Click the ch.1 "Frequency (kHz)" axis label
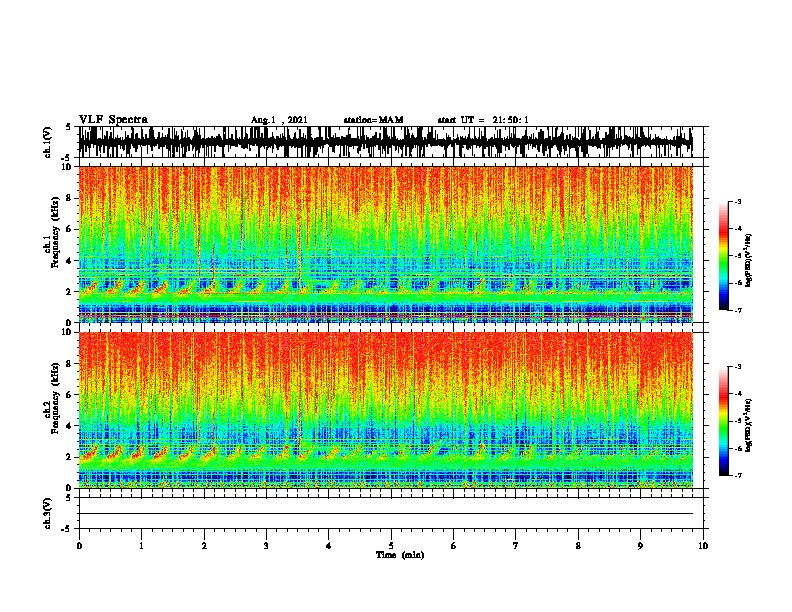 pyautogui.click(x=55, y=232)
